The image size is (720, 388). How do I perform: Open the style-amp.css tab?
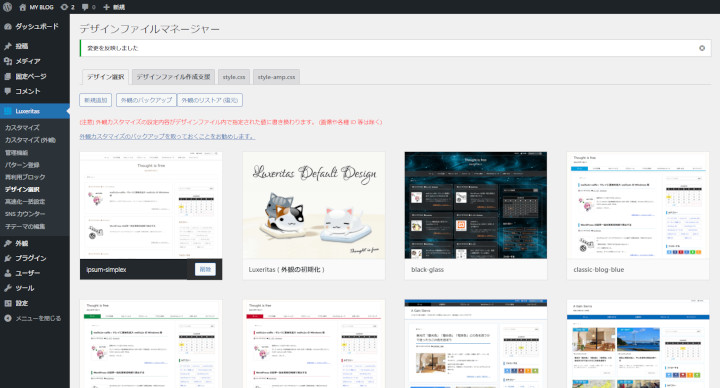point(276,77)
